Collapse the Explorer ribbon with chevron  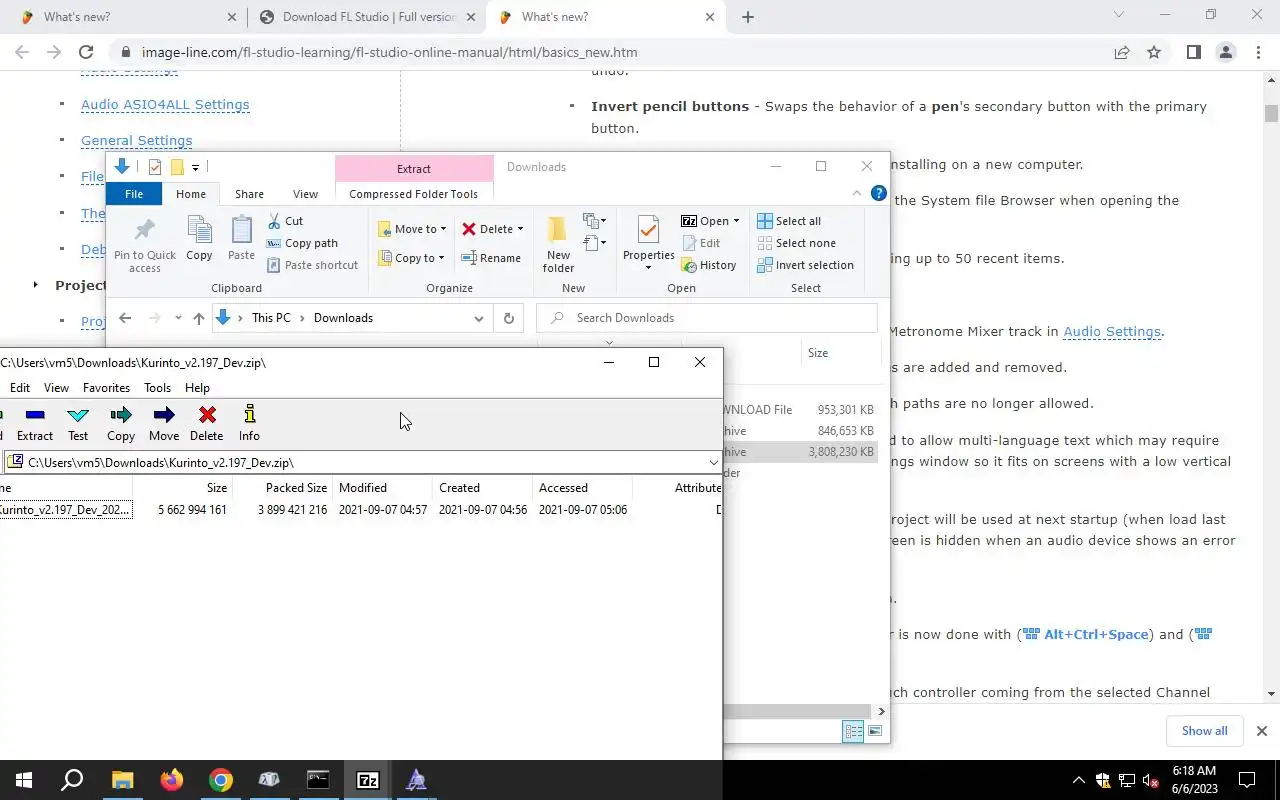[x=857, y=194]
